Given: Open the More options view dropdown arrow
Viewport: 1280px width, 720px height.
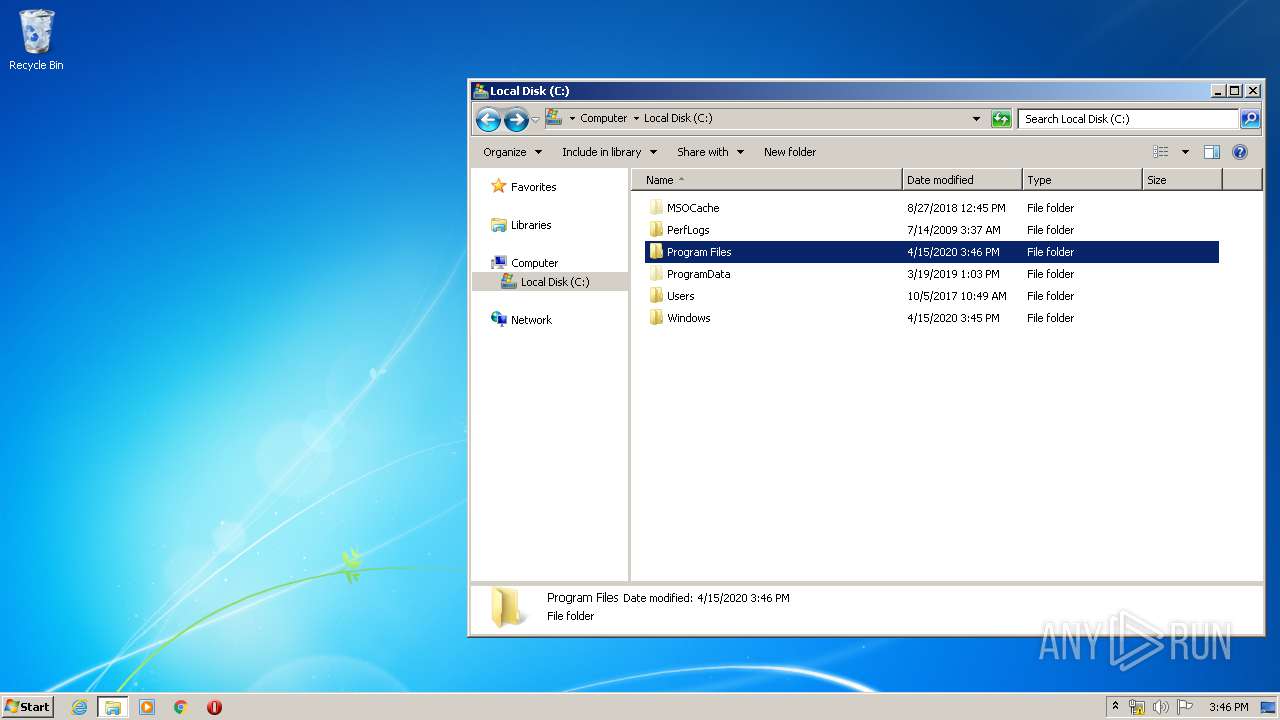Looking at the screenshot, I should [x=1185, y=152].
